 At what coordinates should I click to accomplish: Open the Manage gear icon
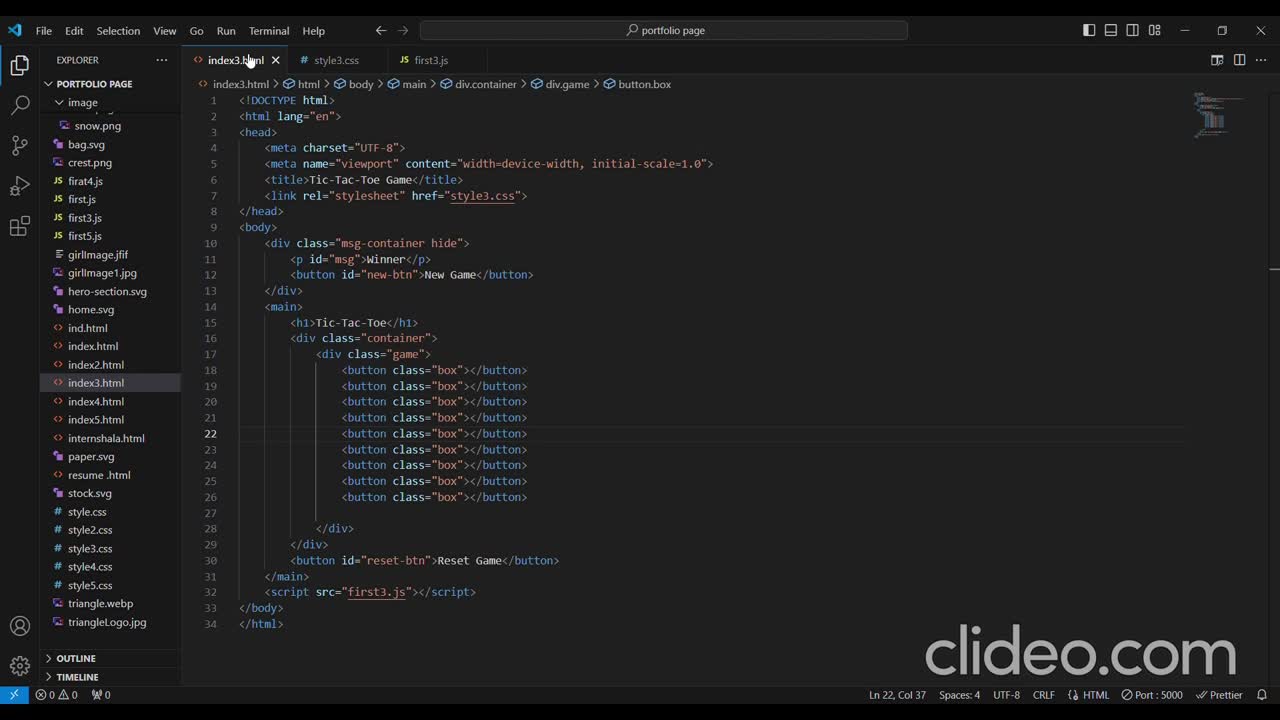tap(20, 666)
